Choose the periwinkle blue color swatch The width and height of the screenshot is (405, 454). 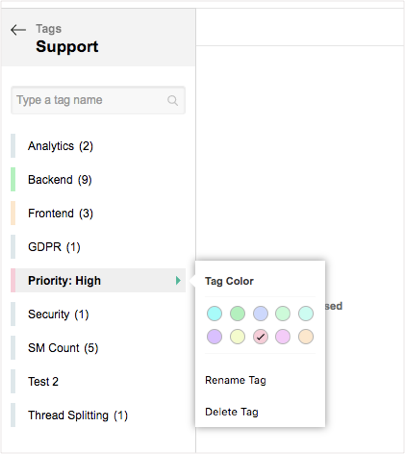tap(260, 314)
